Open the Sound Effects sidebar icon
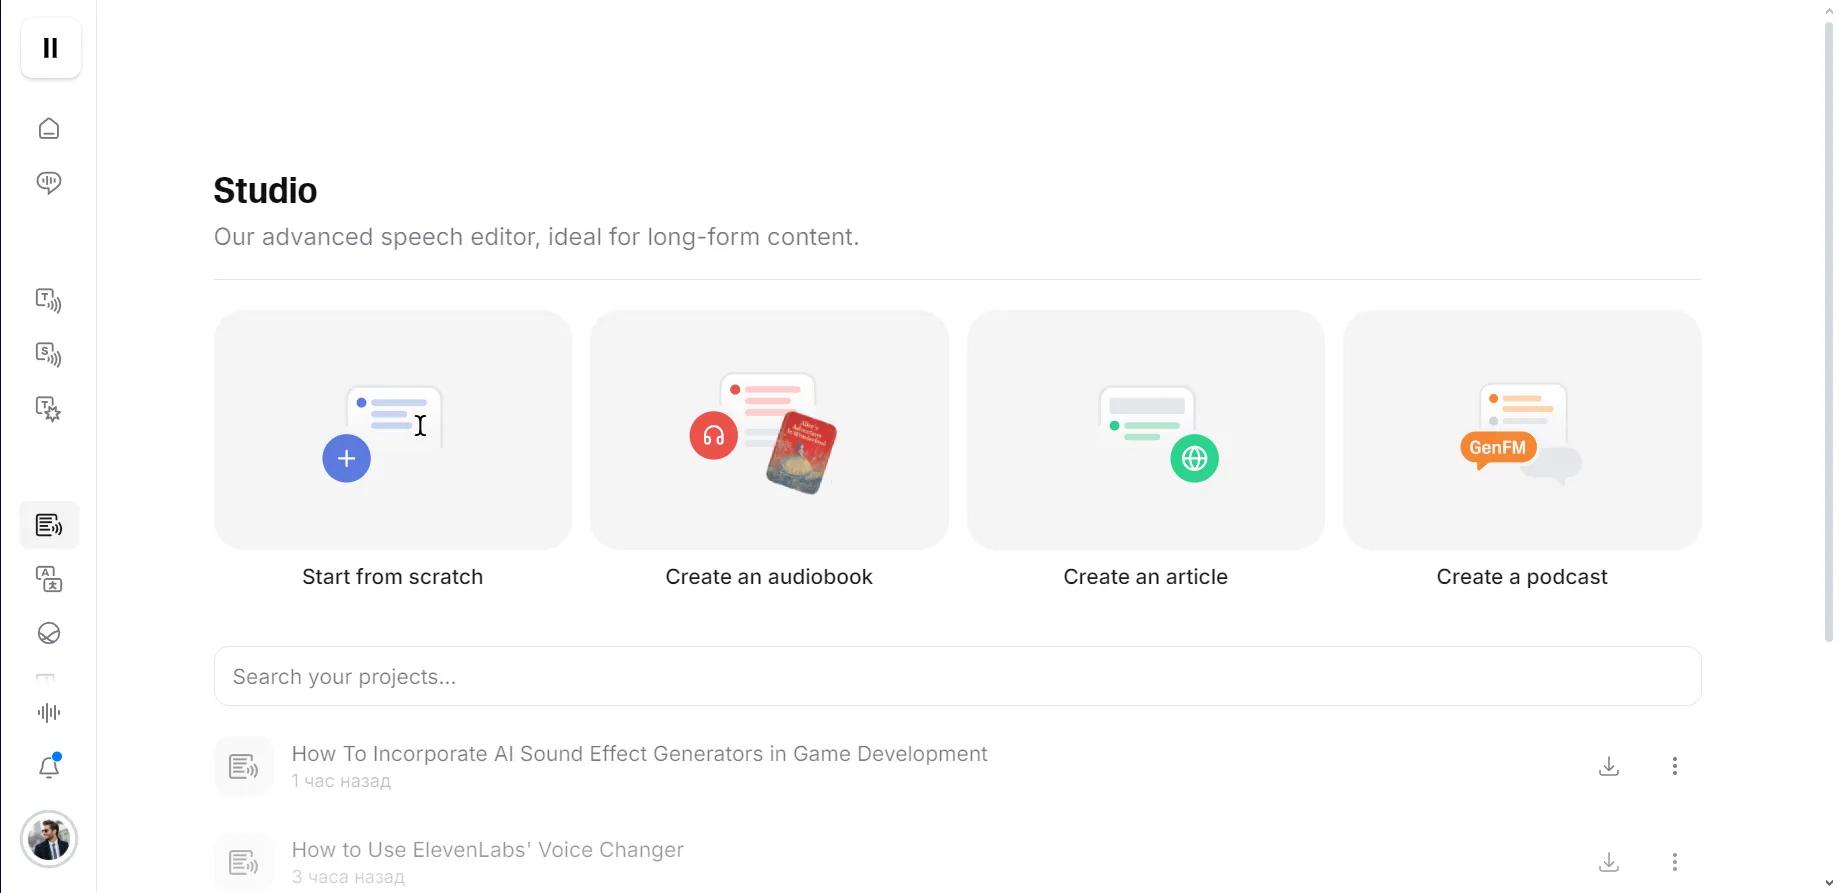 (x=49, y=409)
